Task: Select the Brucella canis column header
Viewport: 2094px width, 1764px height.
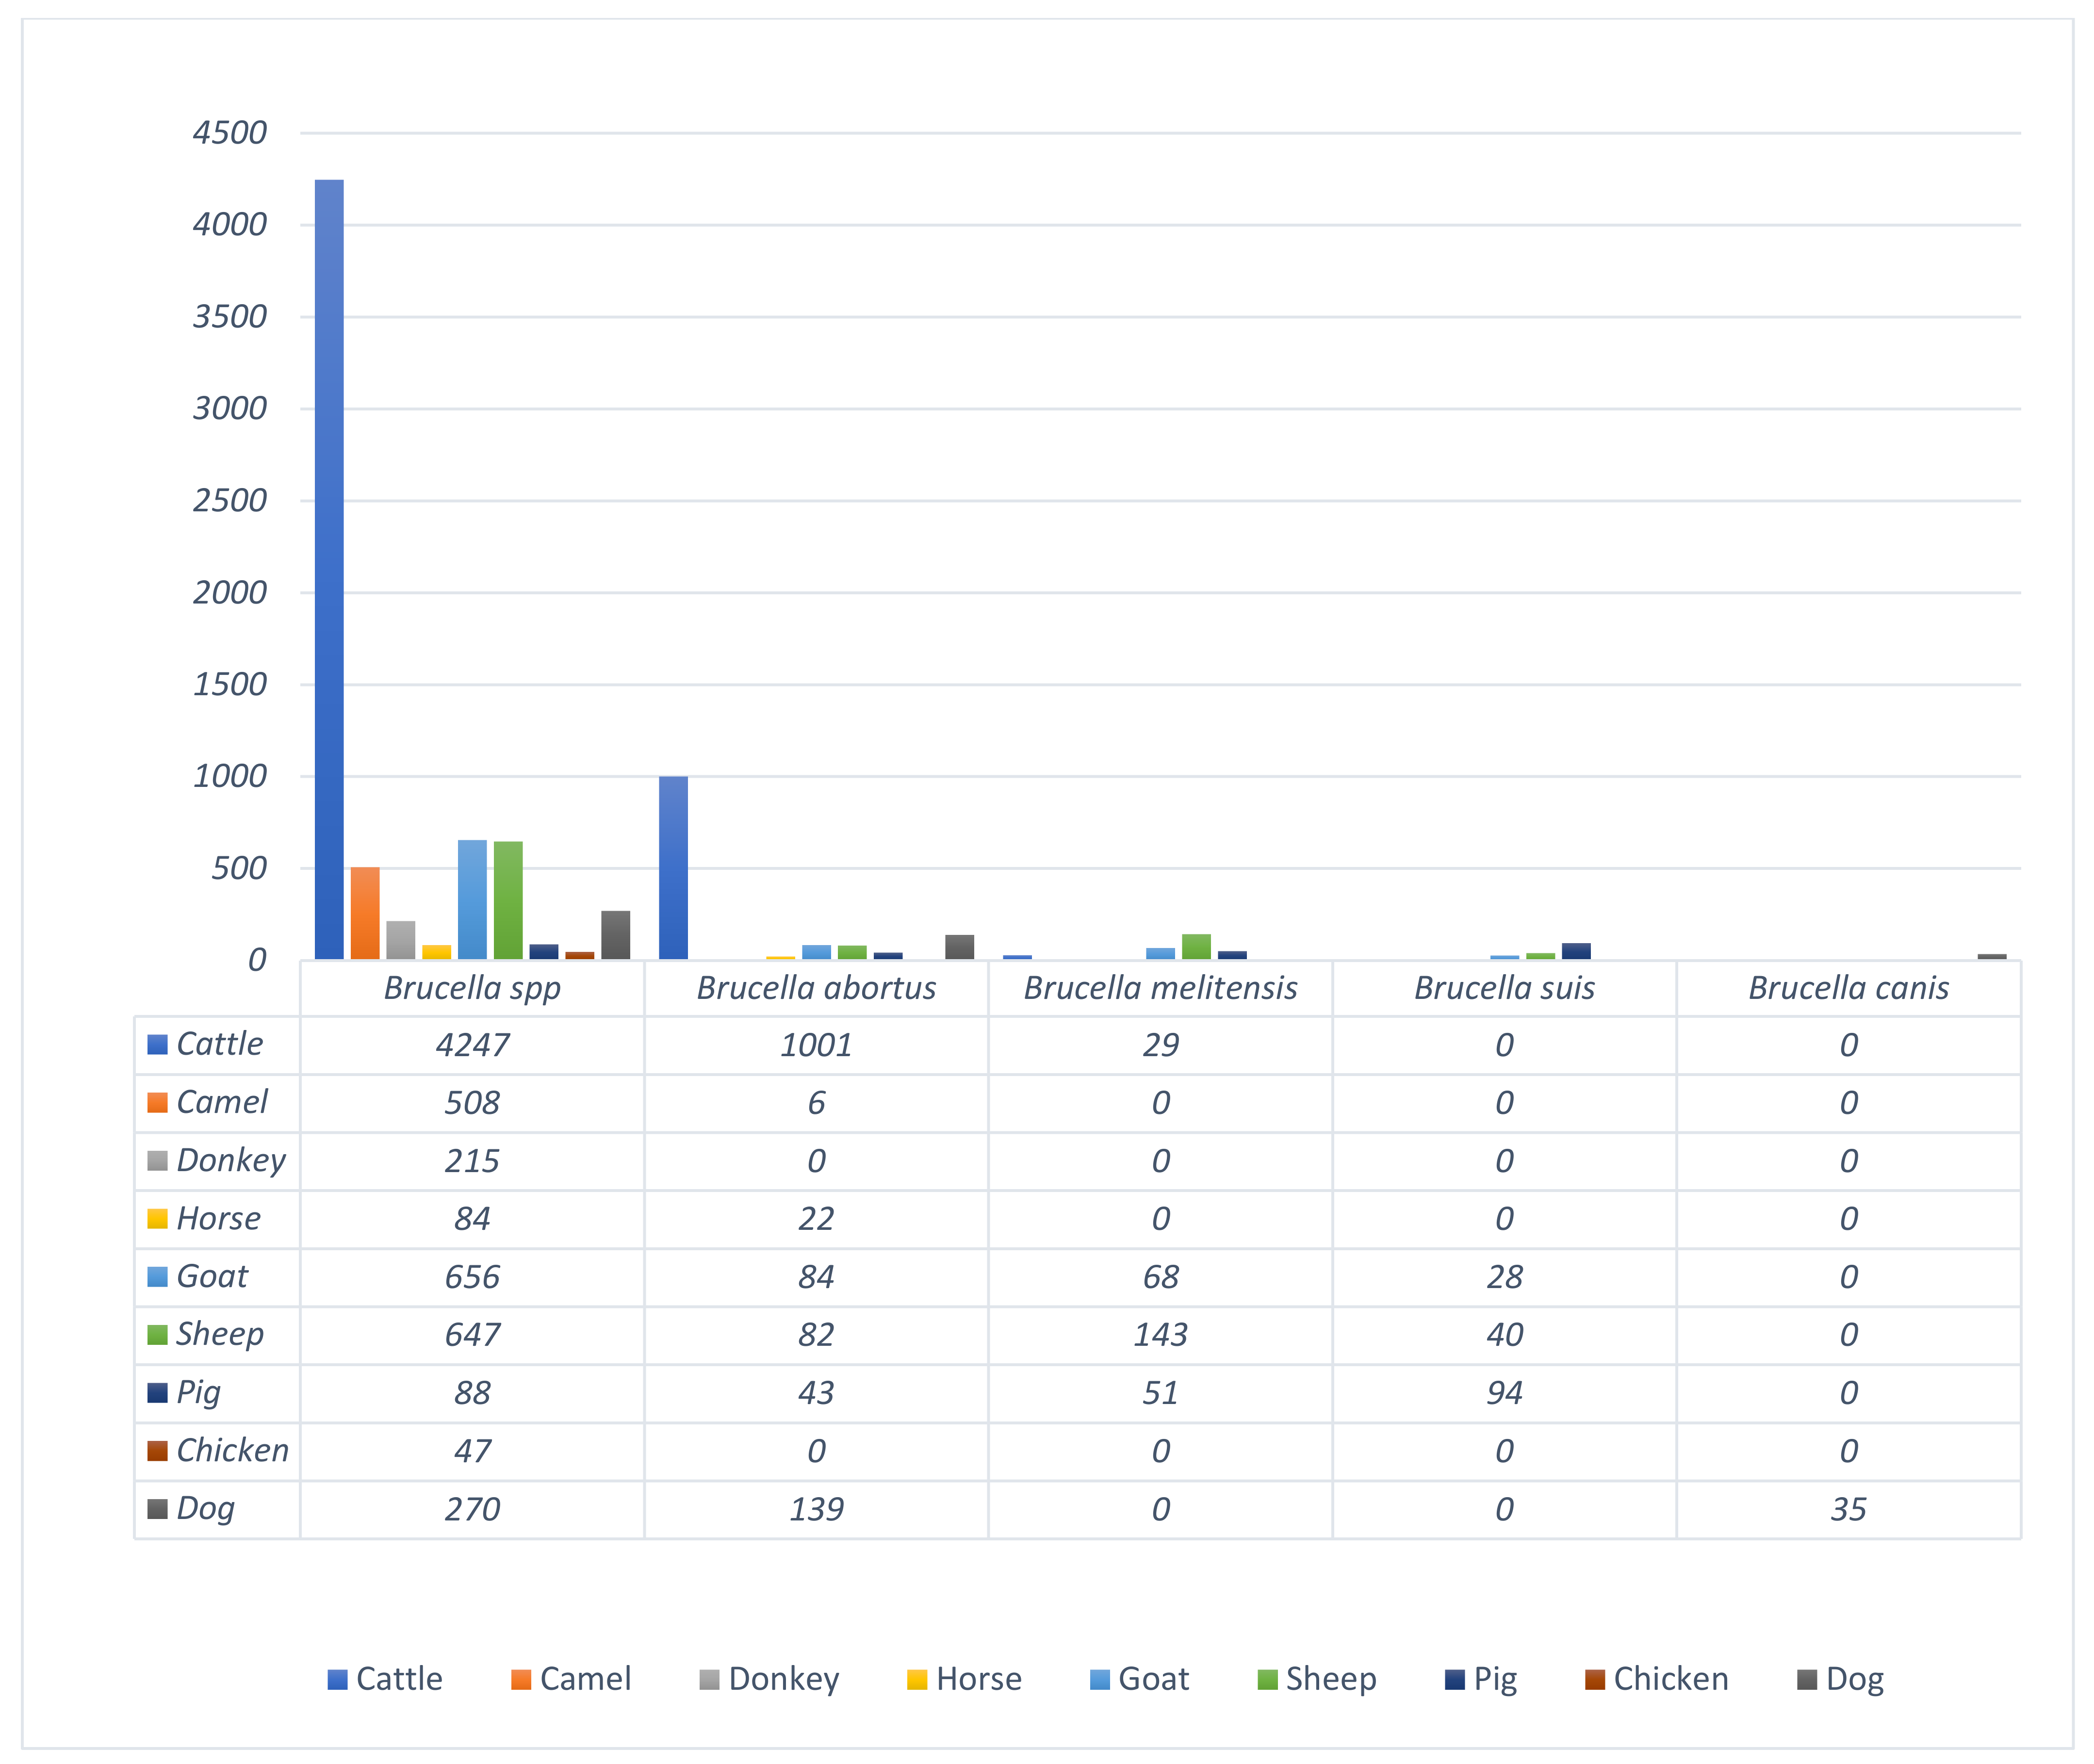Action: click(x=1848, y=988)
